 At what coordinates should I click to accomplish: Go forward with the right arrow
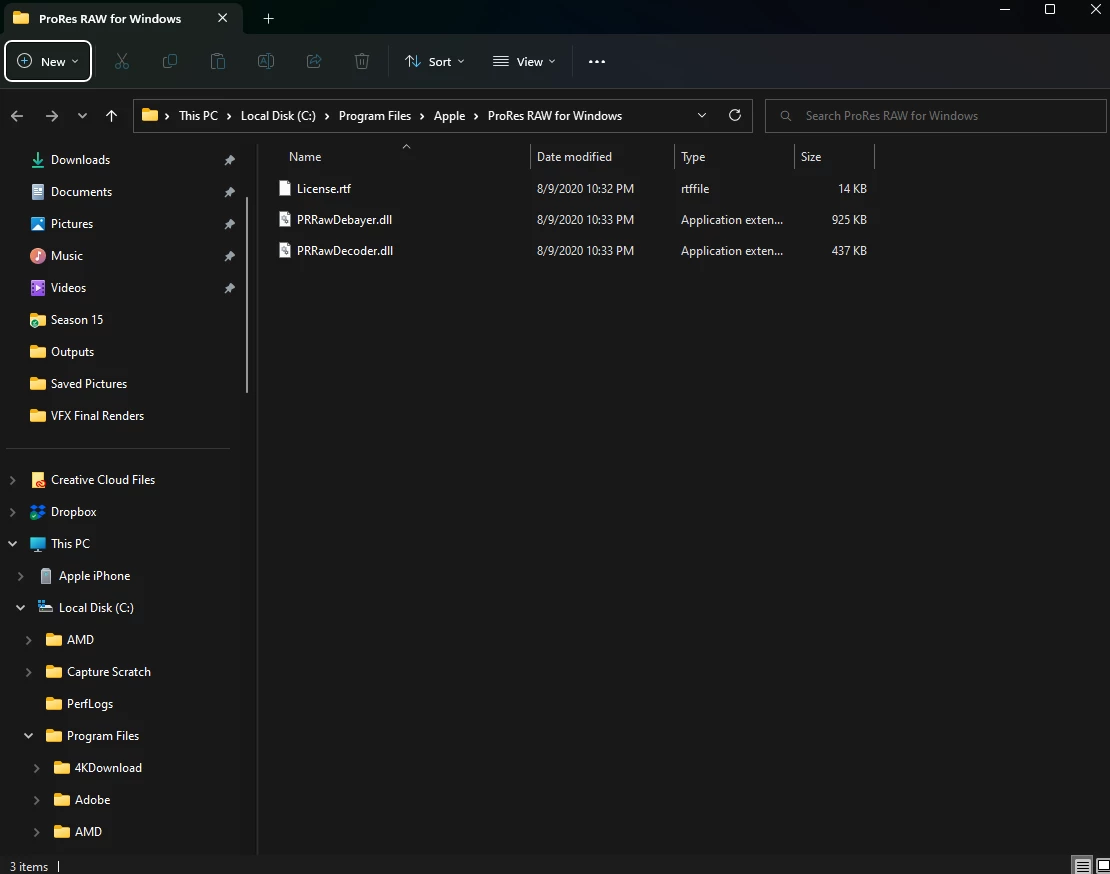click(52, 116)
